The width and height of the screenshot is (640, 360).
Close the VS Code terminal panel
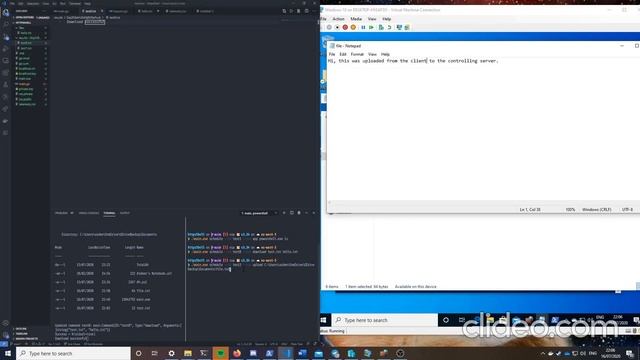pos(313,213)
